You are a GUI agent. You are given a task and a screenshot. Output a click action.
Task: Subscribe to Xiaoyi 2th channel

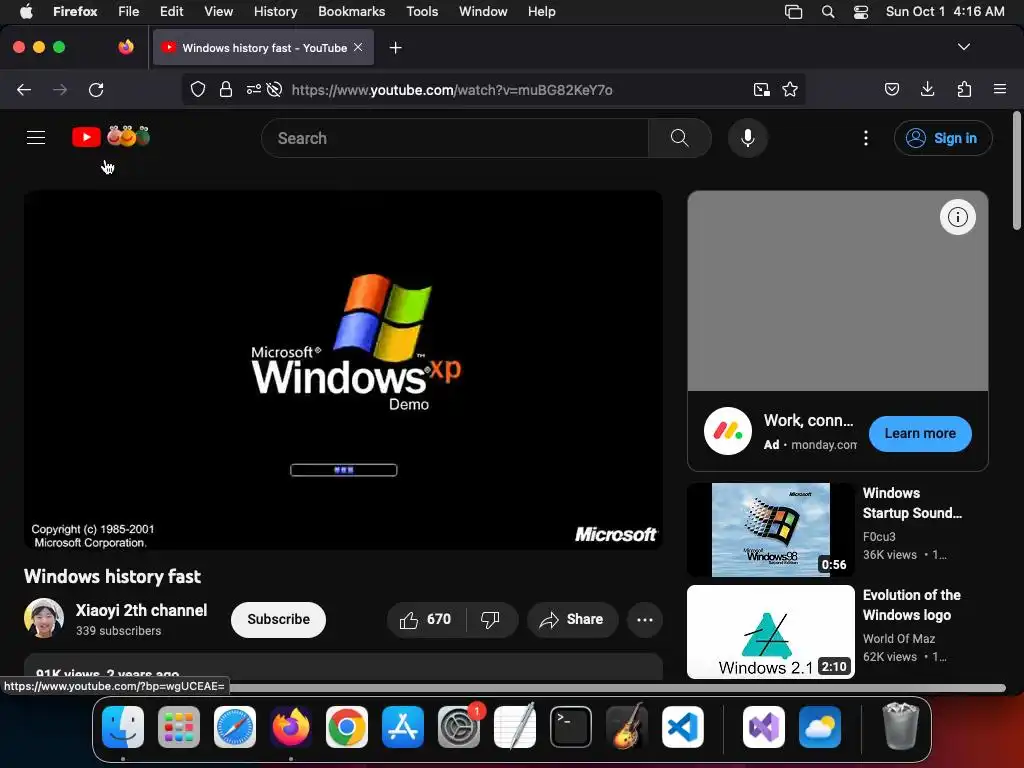(278, 620)
